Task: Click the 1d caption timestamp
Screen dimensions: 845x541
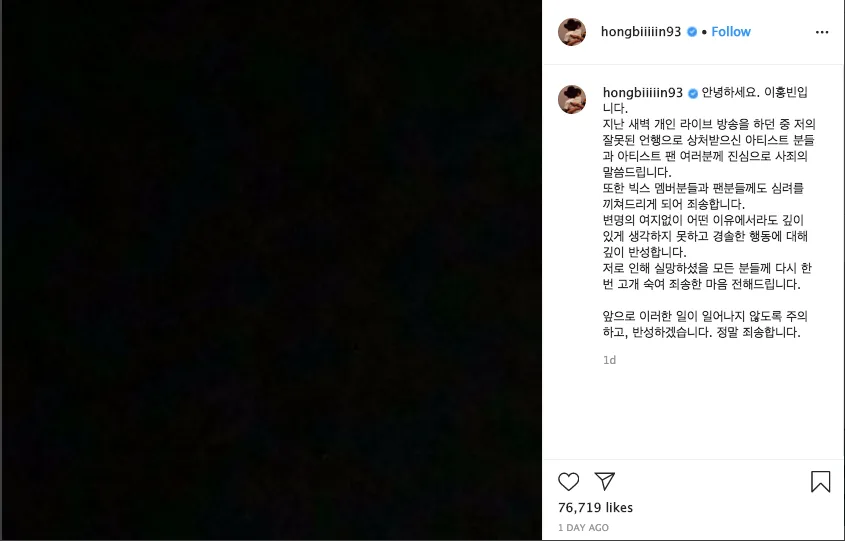Action: click(x=609, y=360)
